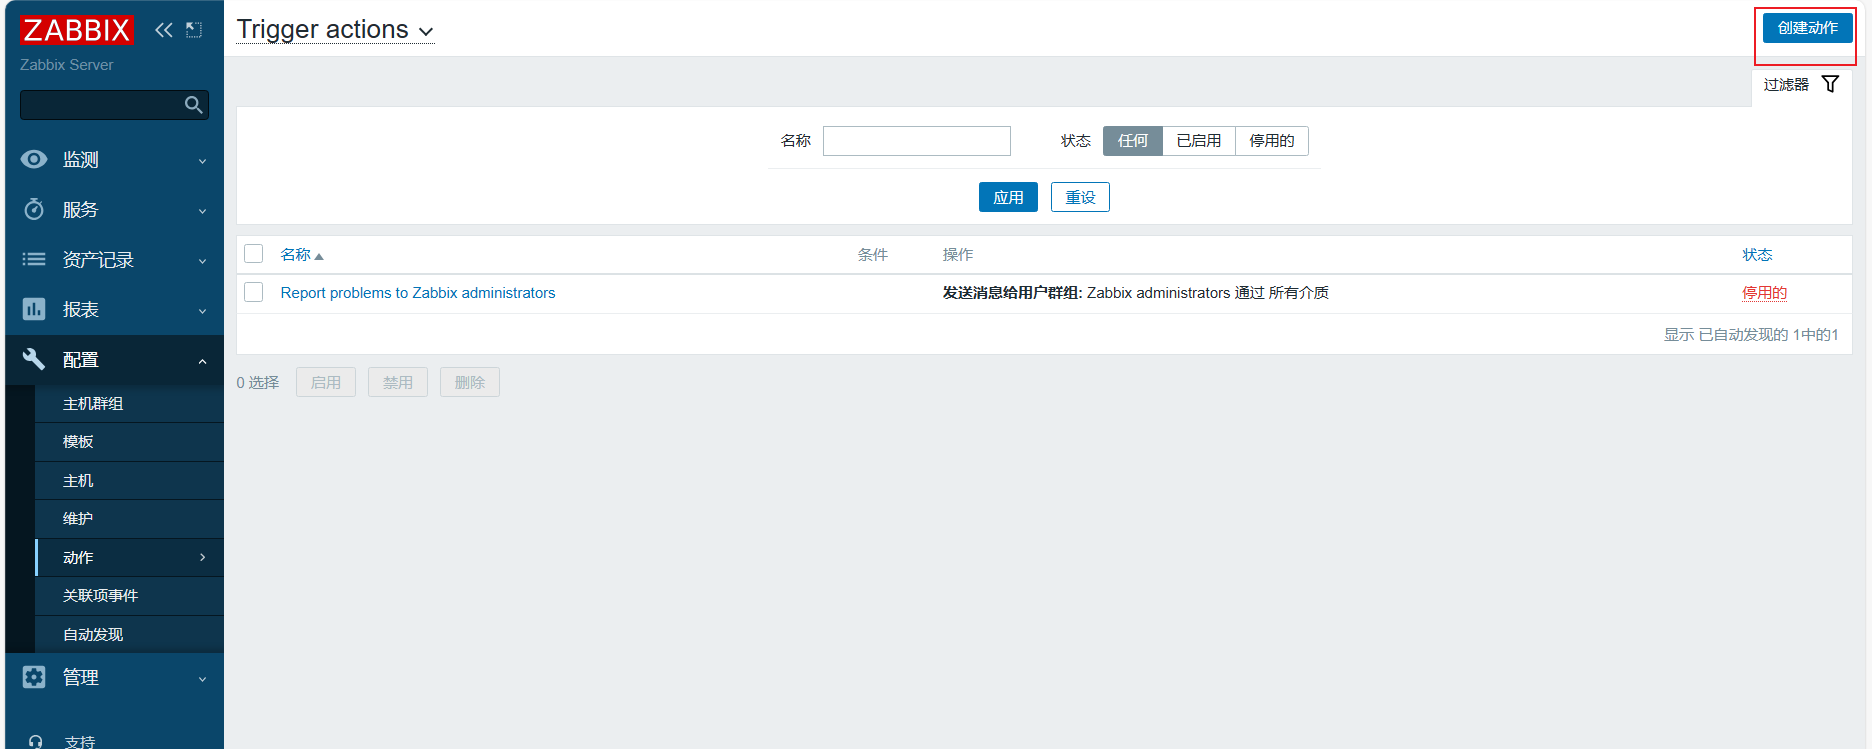Click the 创建动作 button

tap(1807, 28)
